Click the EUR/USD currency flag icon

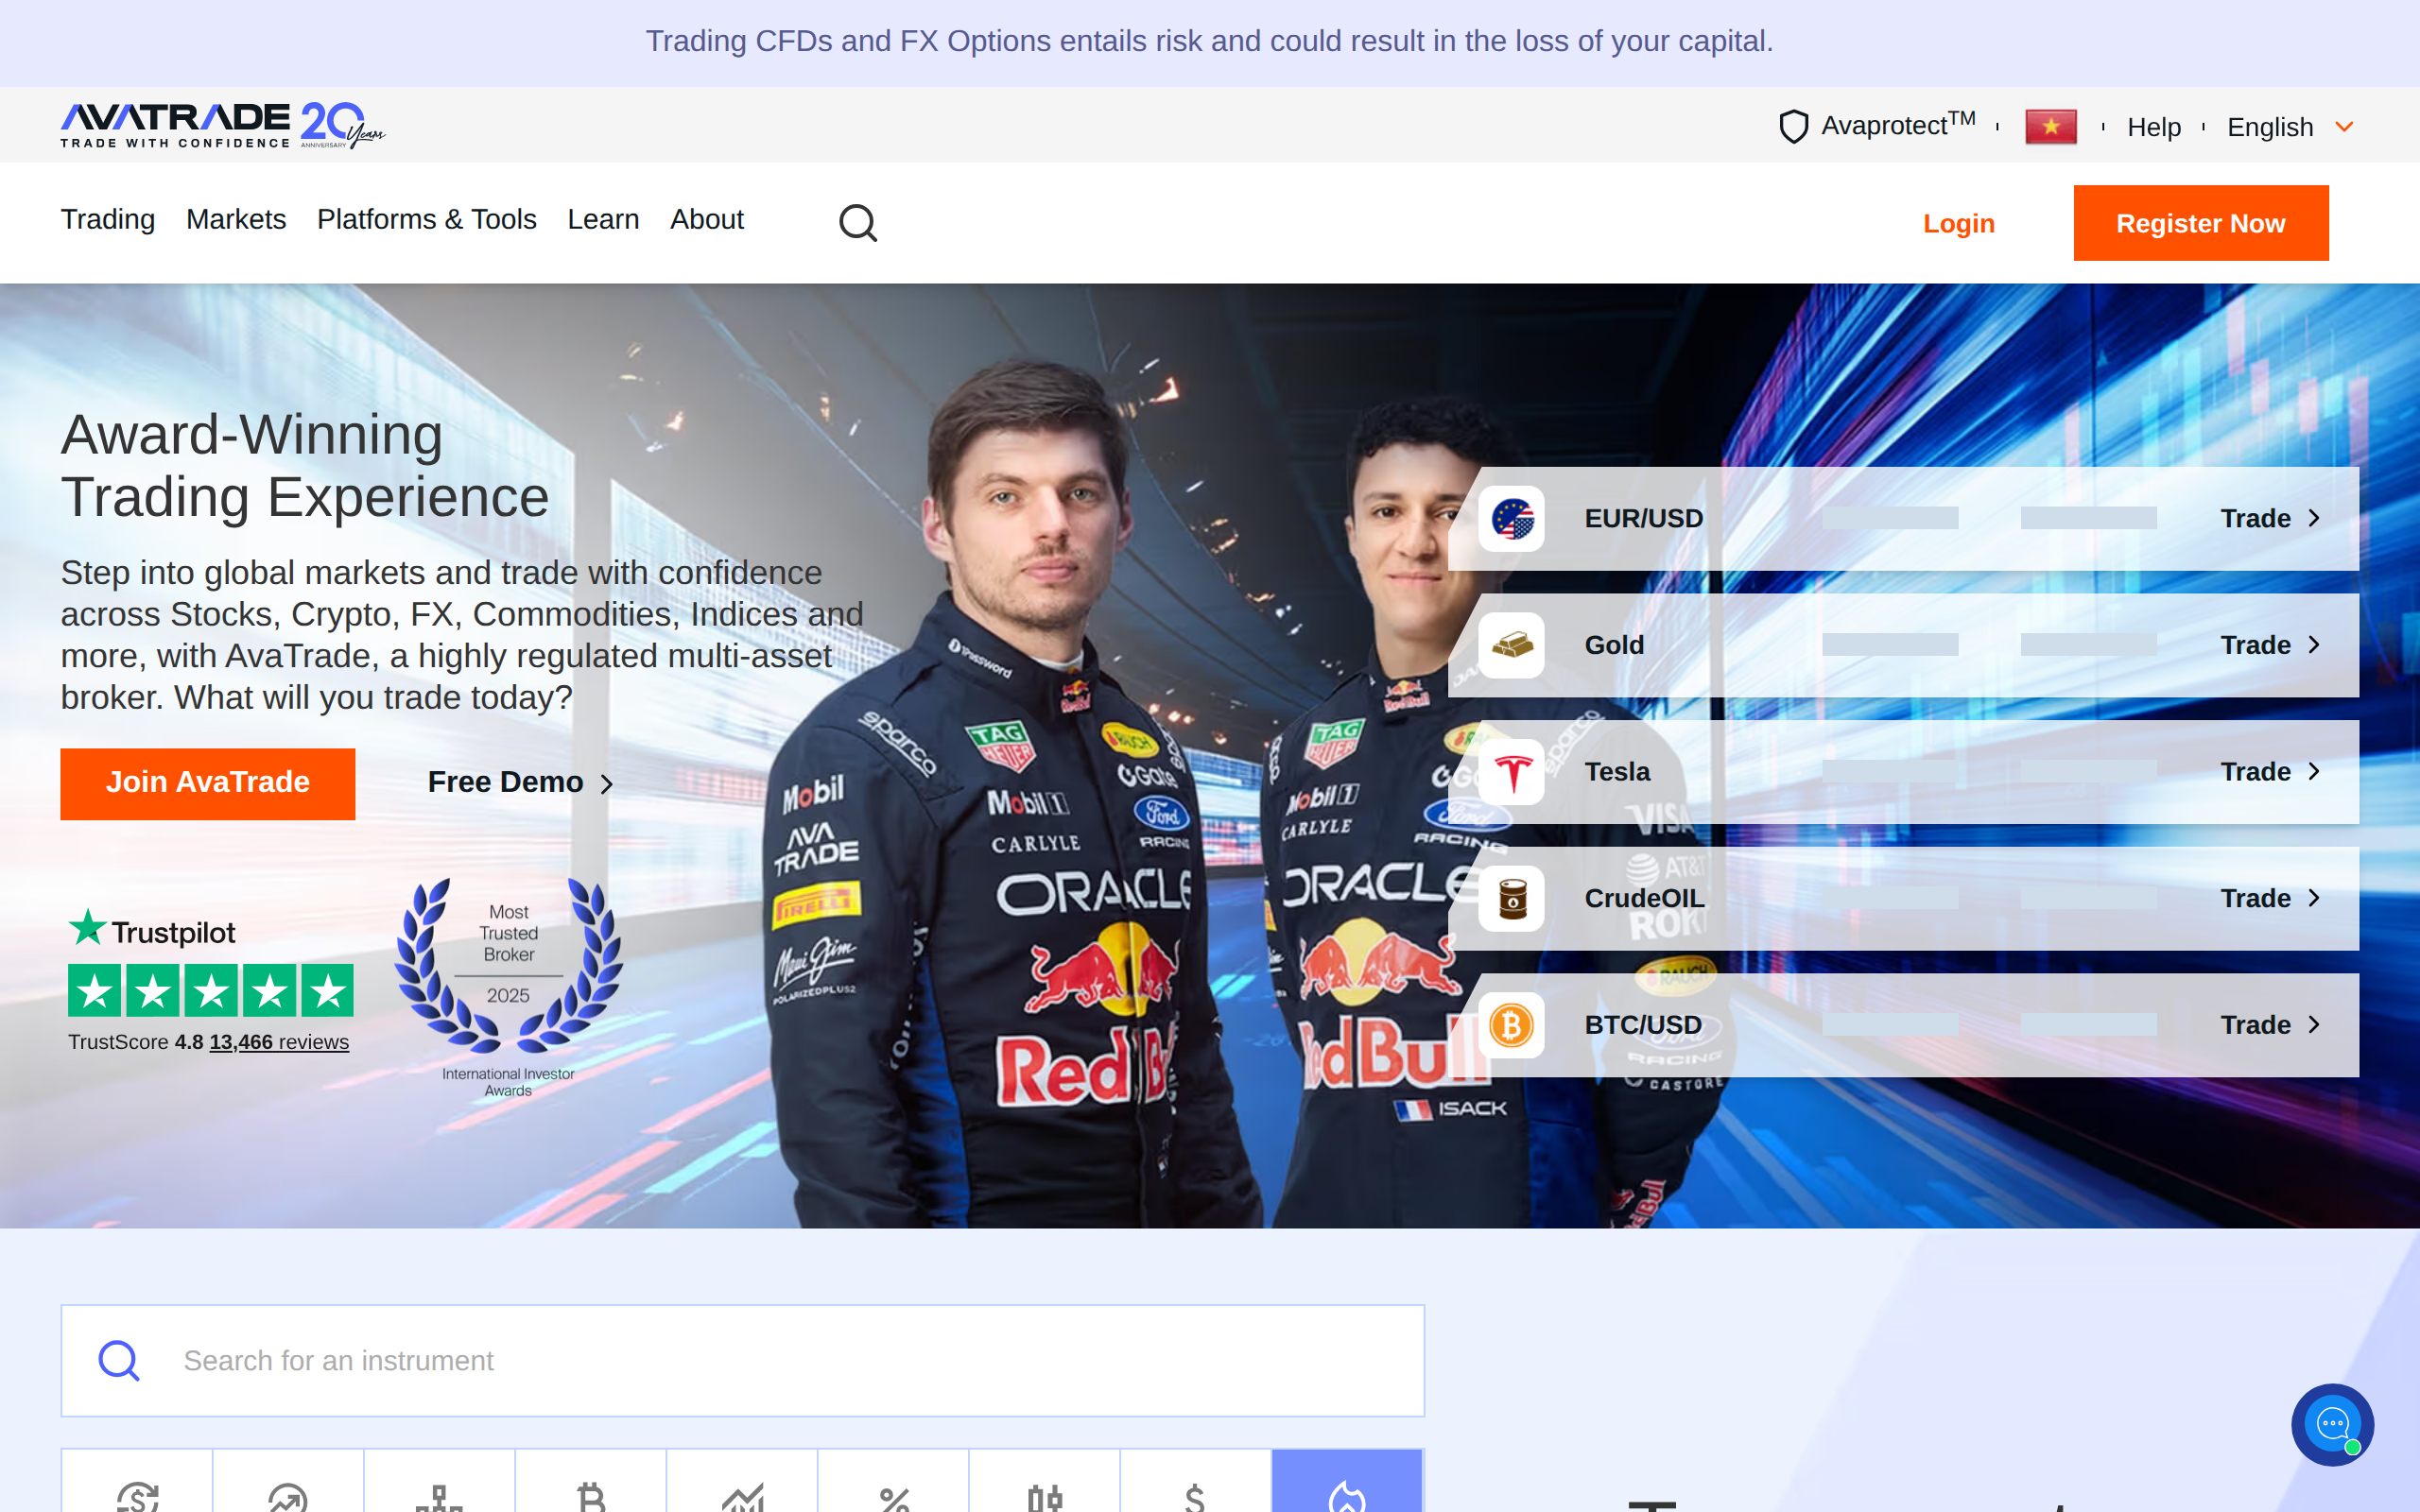tap(1512, 519)
